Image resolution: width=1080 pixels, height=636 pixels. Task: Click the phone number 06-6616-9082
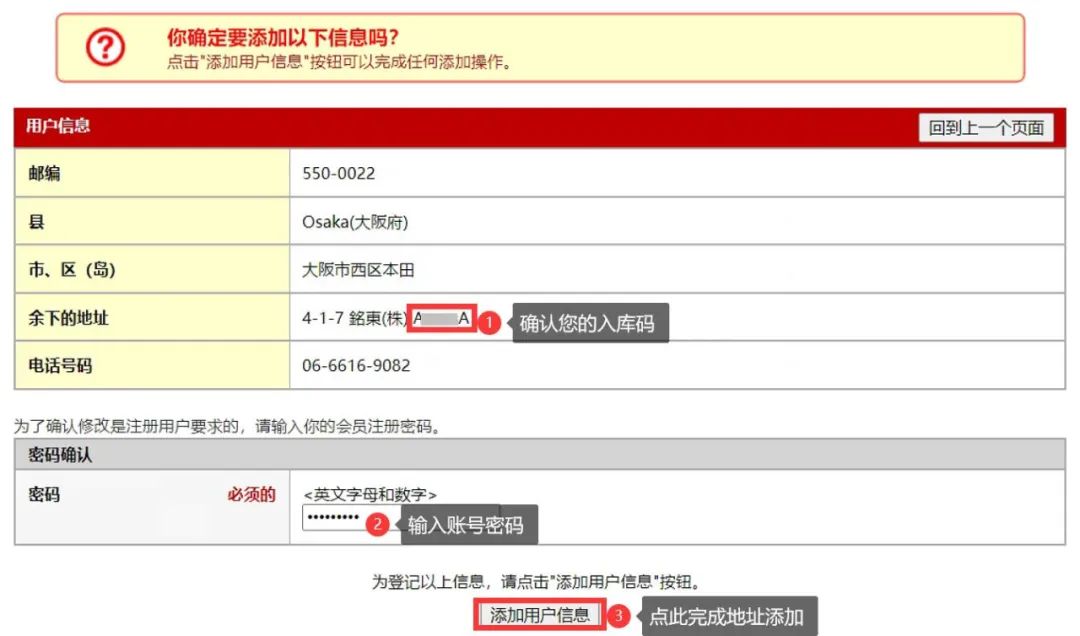pyautogui.click(x=352, y=366)
